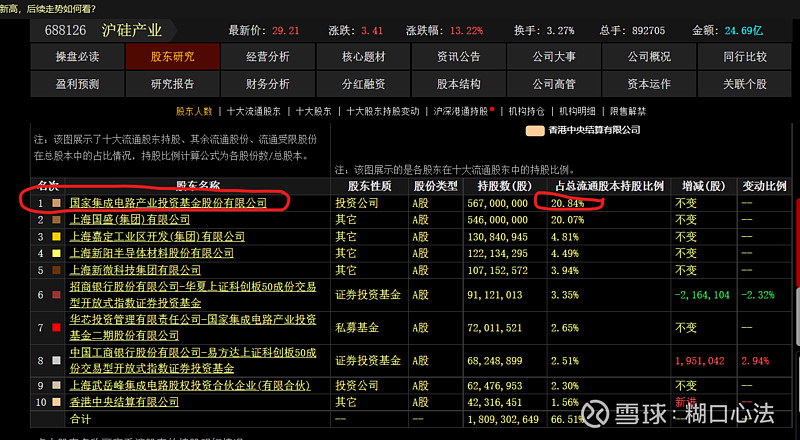The width and height of the screenshot is (800, 440).
Task: Click the stock name 沪硅产业
Action: click(x=132, y=30)
